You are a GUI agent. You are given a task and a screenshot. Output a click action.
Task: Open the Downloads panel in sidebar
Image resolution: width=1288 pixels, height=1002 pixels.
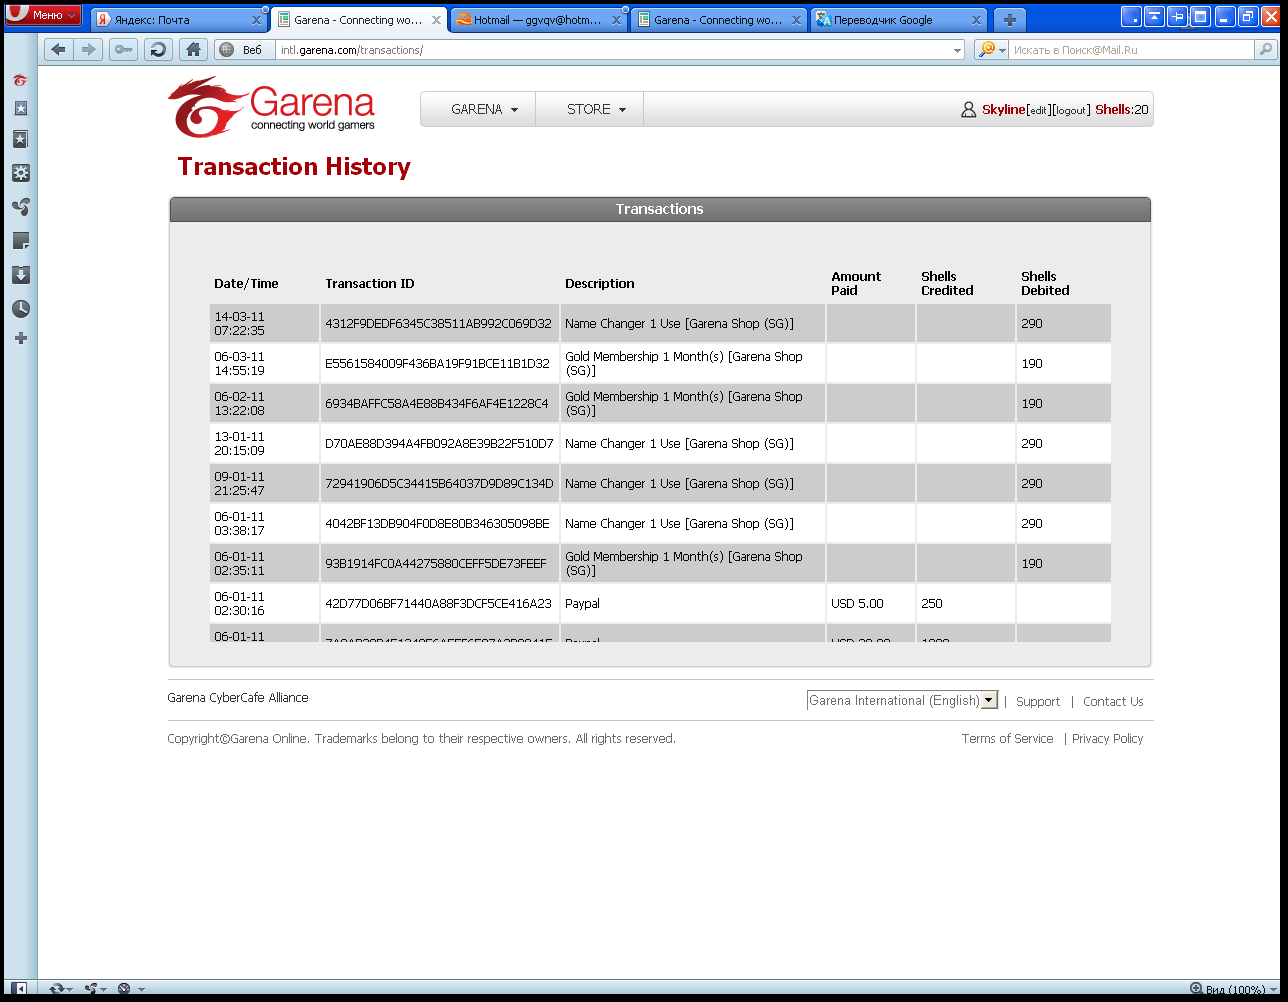click(20, 275)
